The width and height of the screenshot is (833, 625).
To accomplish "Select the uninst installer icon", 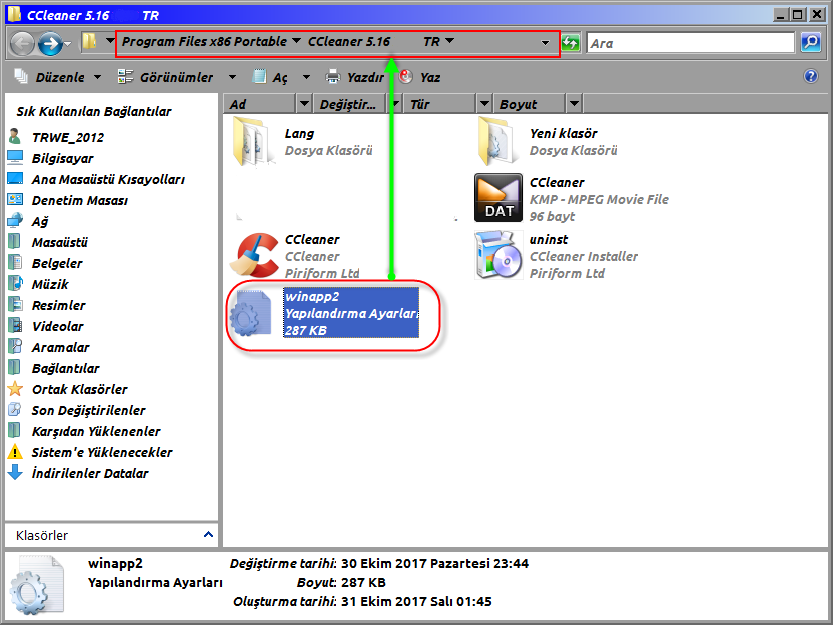I will (x=498, y=255).
